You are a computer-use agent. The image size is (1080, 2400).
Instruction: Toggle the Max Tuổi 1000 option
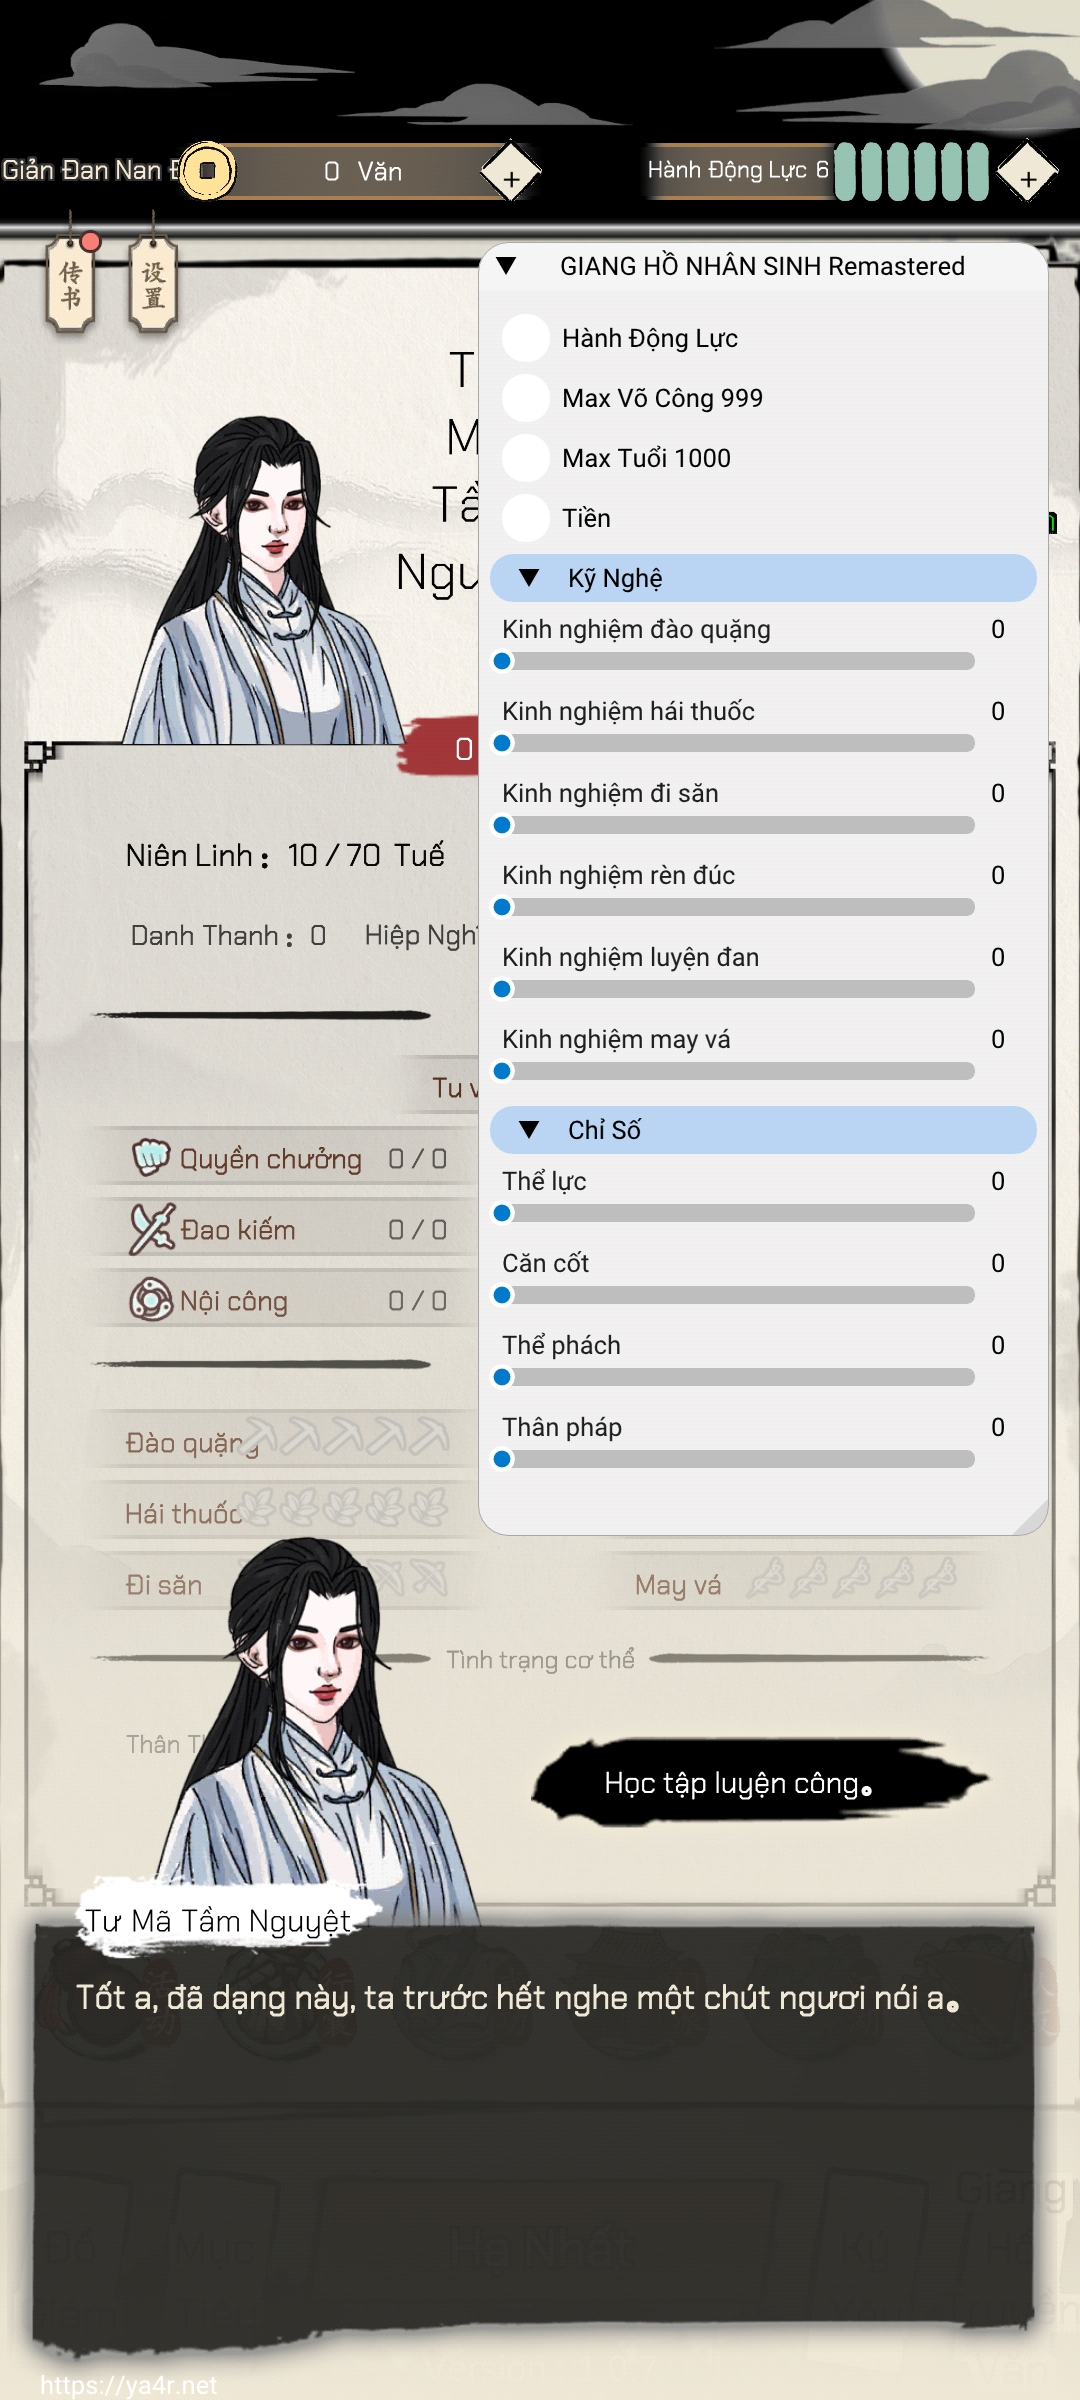(526, 458)
